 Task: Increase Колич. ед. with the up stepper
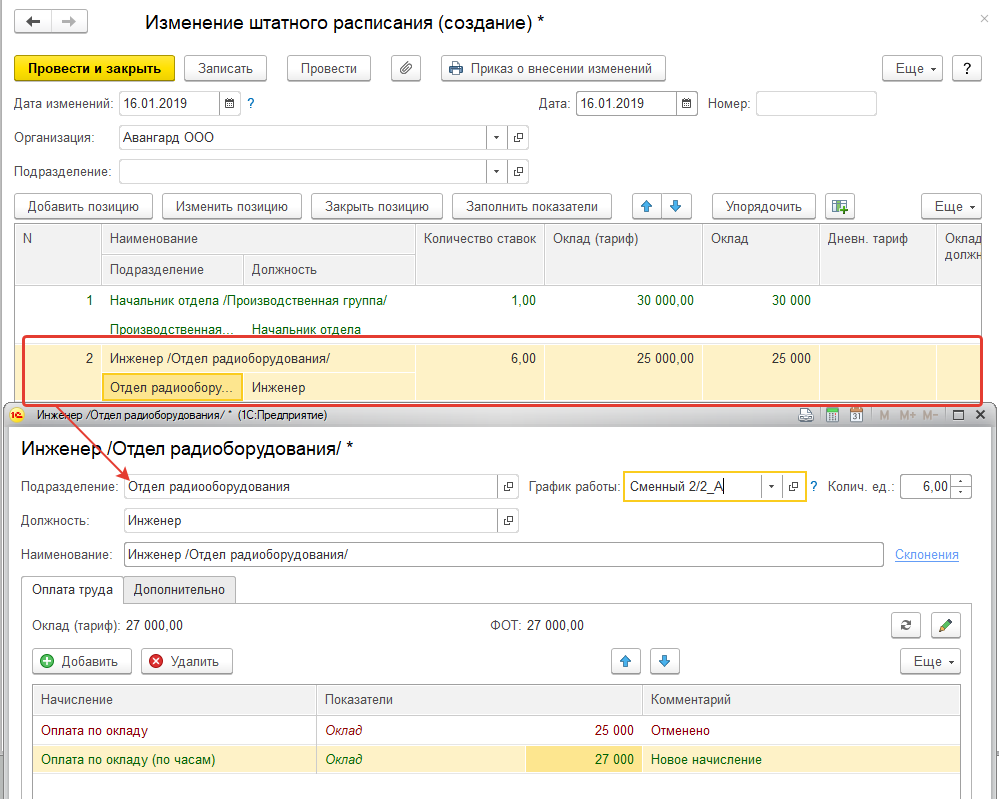[962, 481]
